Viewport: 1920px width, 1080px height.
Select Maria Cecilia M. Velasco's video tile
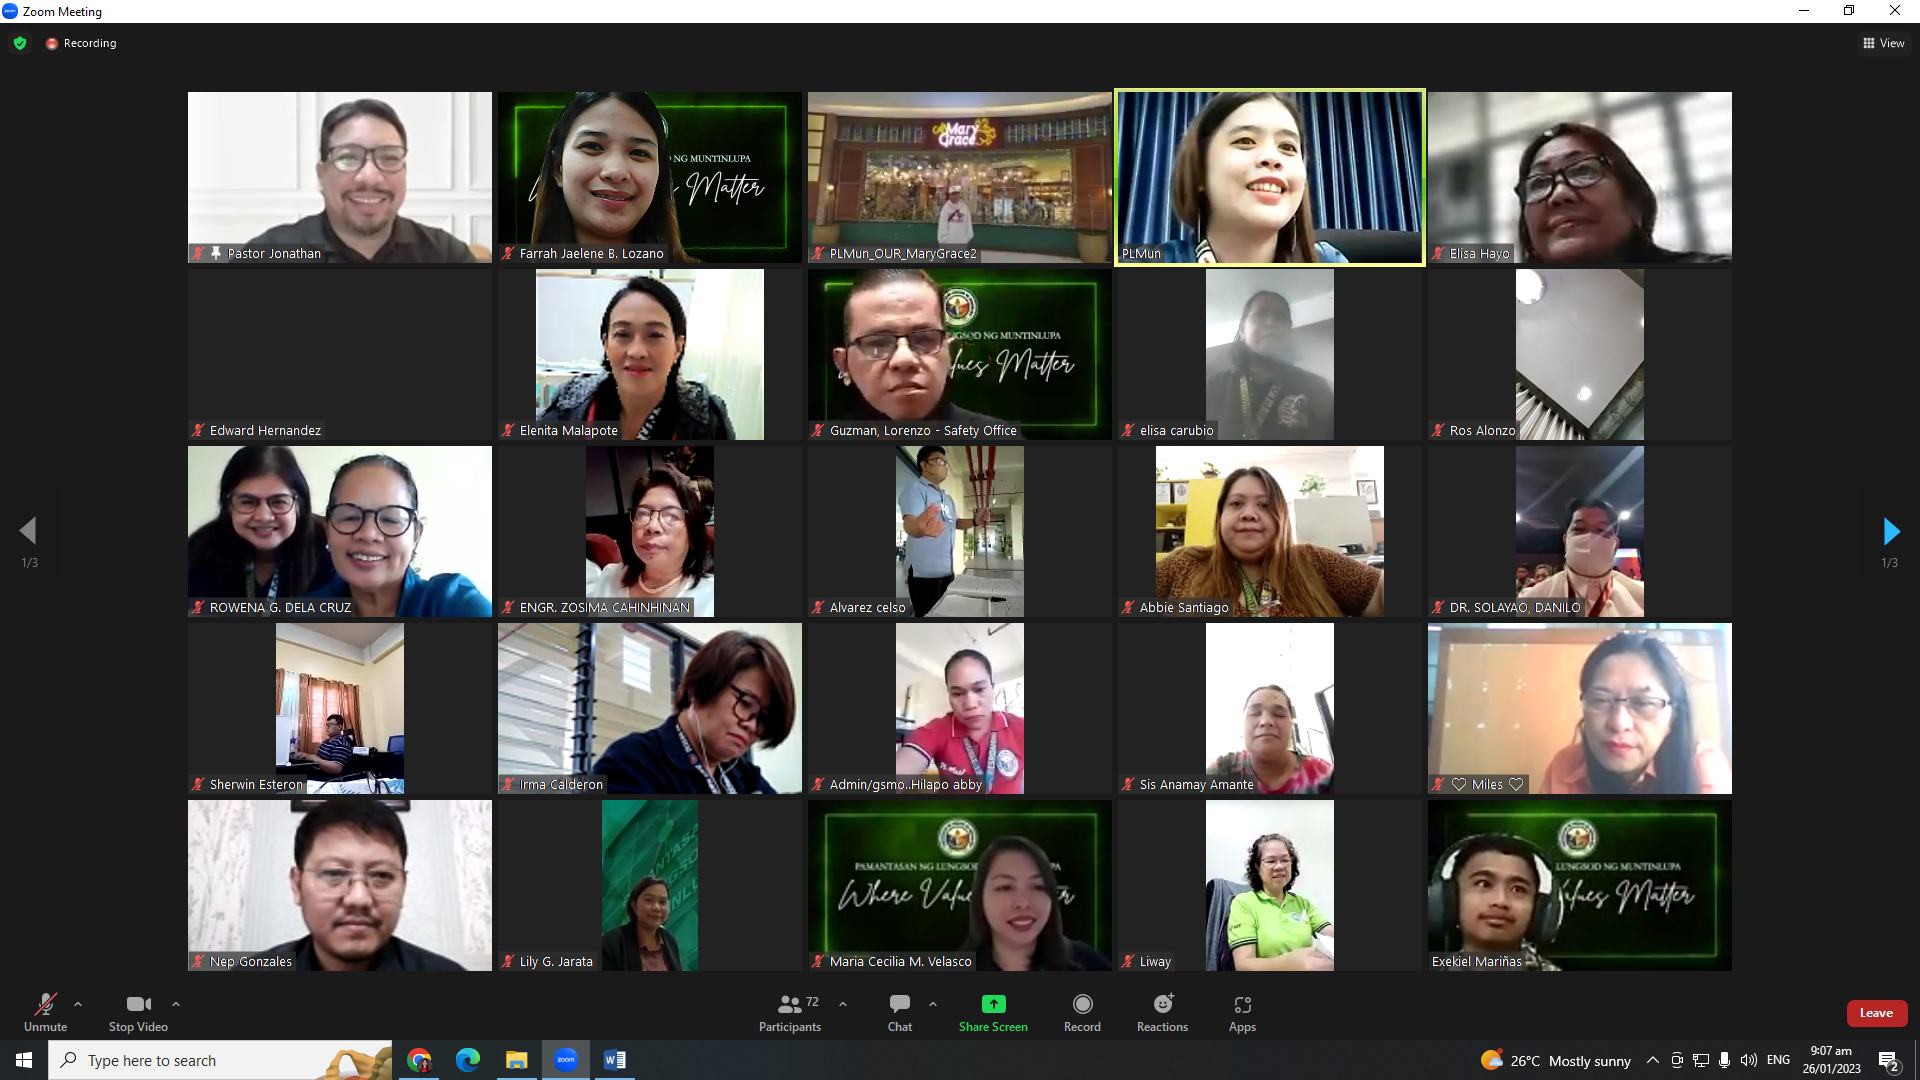point(960,885)
